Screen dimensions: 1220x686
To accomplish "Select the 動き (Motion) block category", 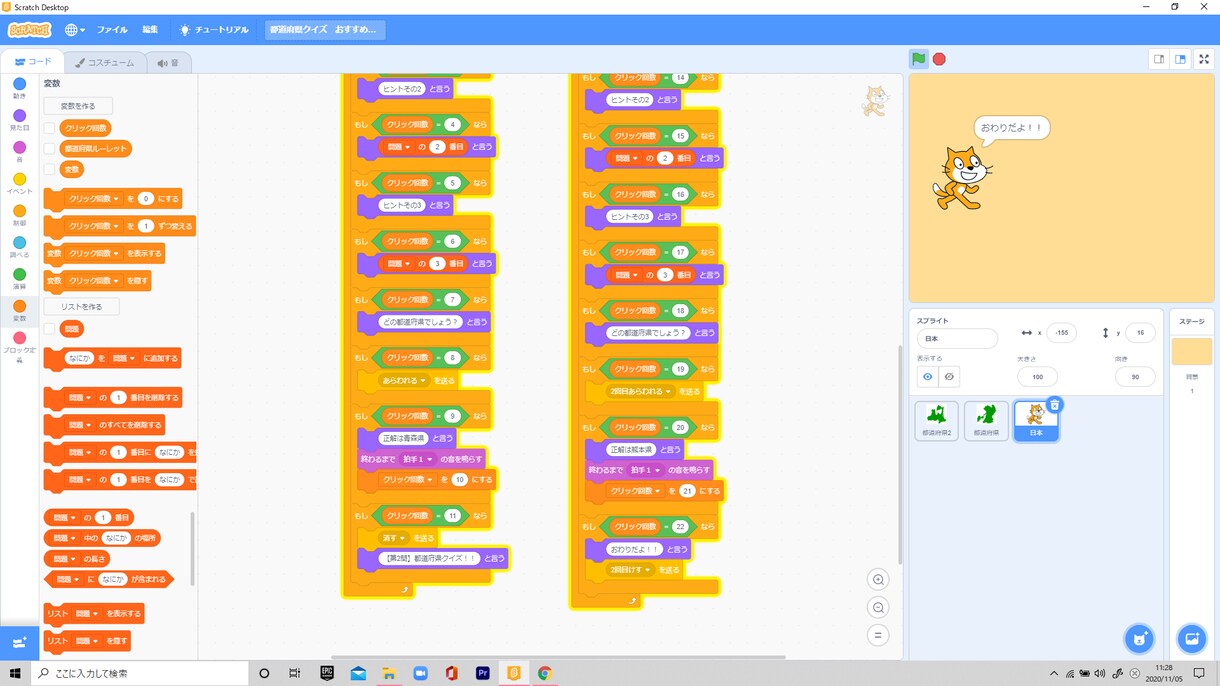I will pyautogui.click(x=19, y=88).
